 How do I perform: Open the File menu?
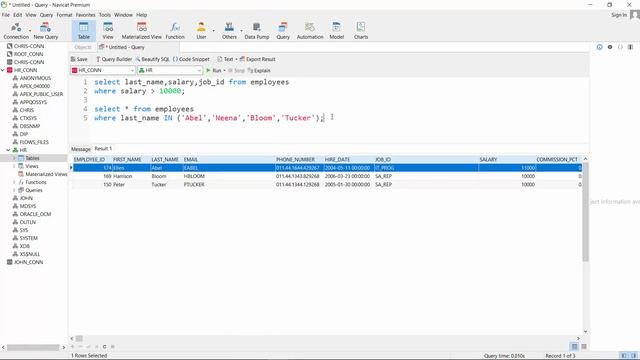(x=6, y=15)
